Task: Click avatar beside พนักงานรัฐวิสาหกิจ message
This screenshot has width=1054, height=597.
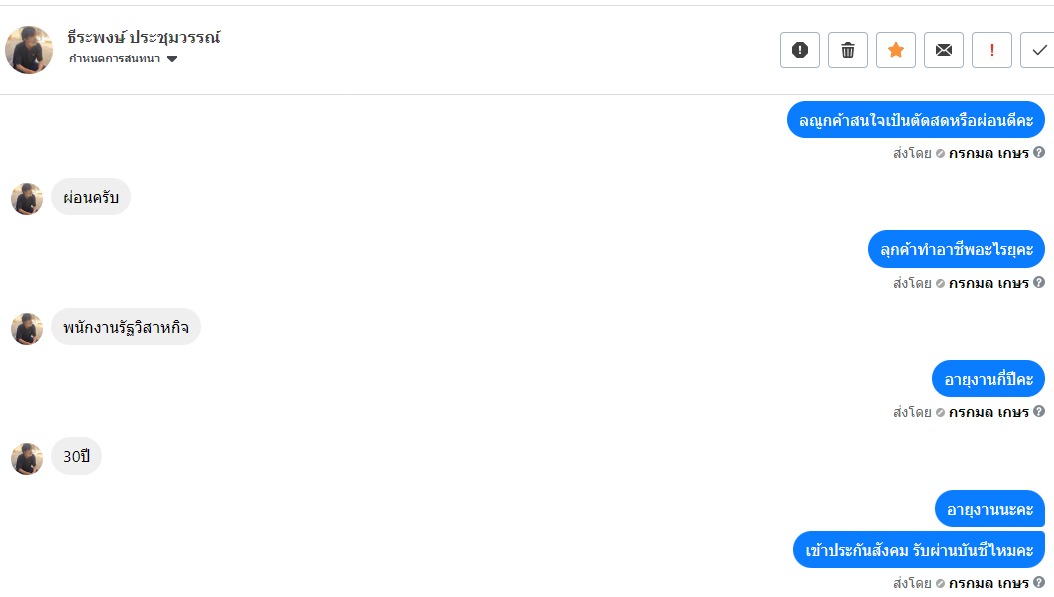Action: pyautogui.click(x=27, y=328)
